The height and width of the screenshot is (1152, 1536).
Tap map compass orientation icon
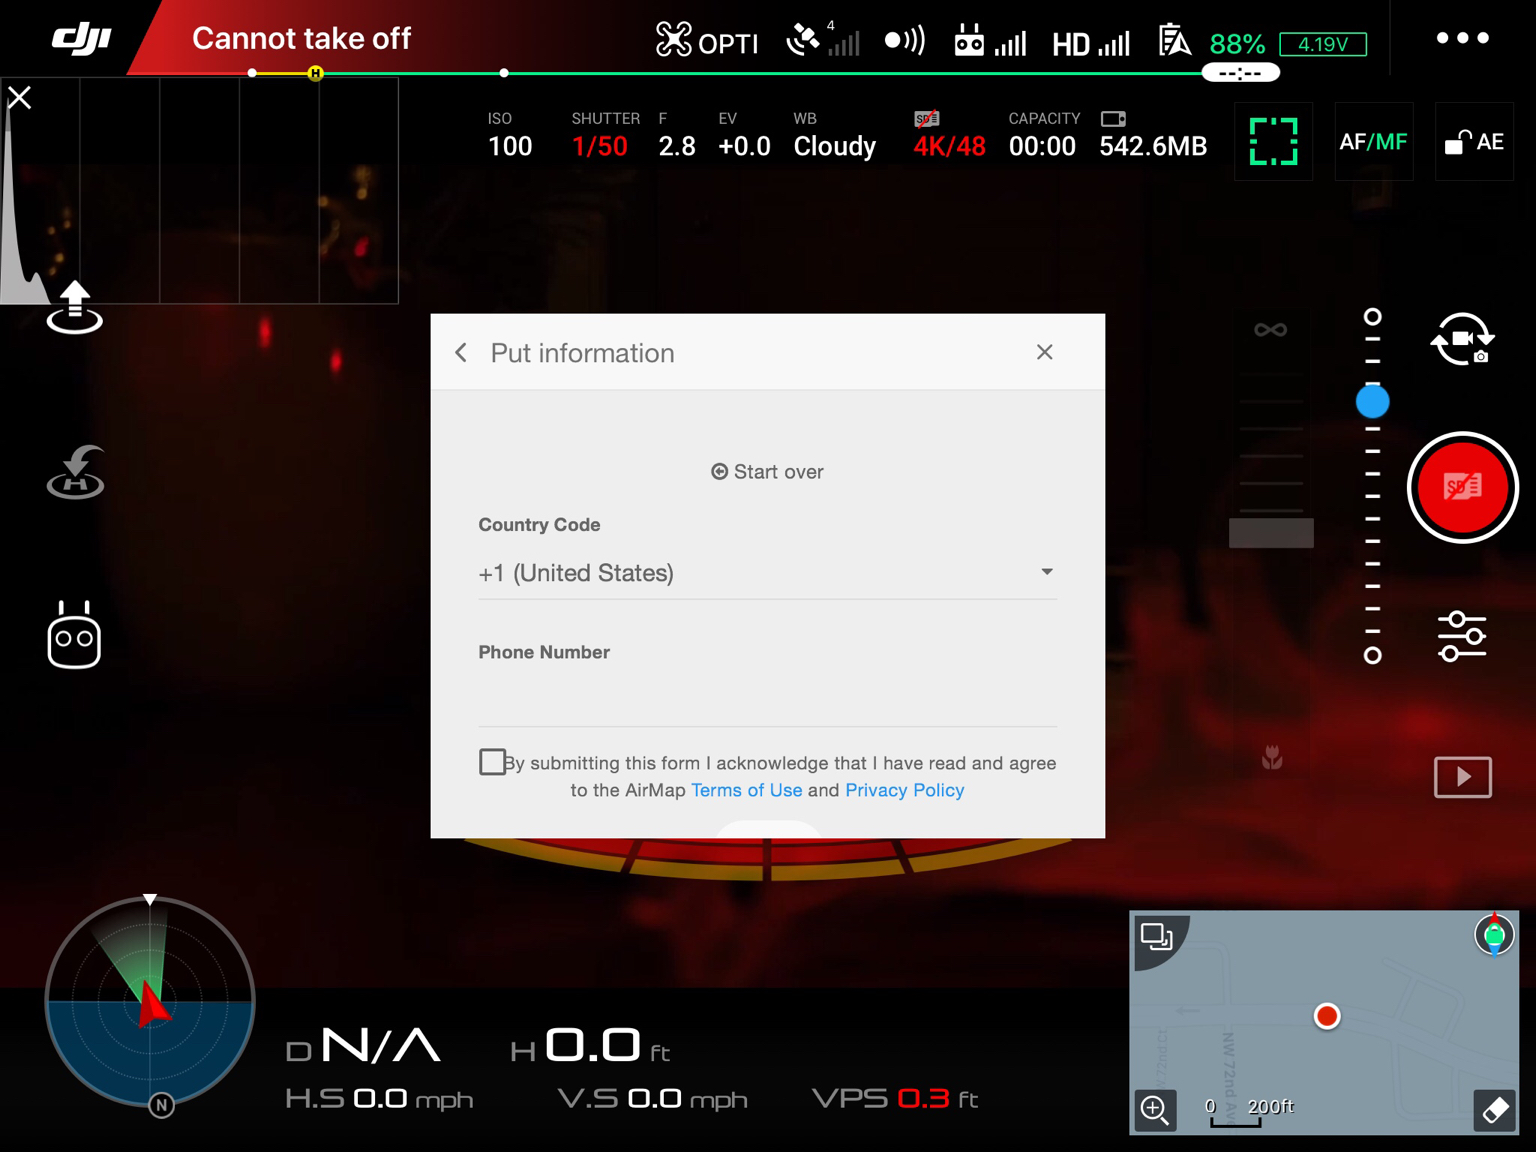click(1494, 935)
